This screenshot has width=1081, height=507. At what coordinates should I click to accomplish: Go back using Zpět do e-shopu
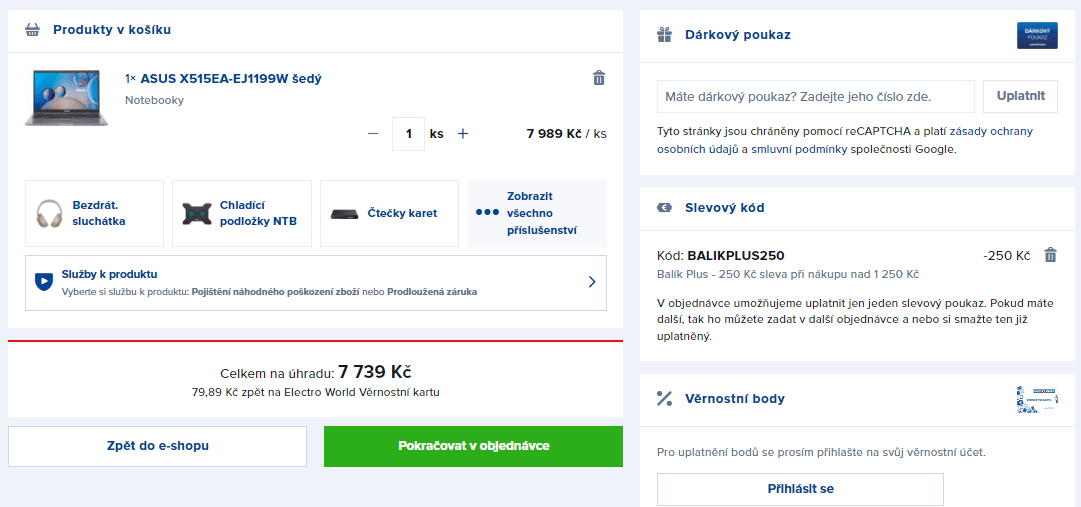pyautogui.click(x=157, y=446)
